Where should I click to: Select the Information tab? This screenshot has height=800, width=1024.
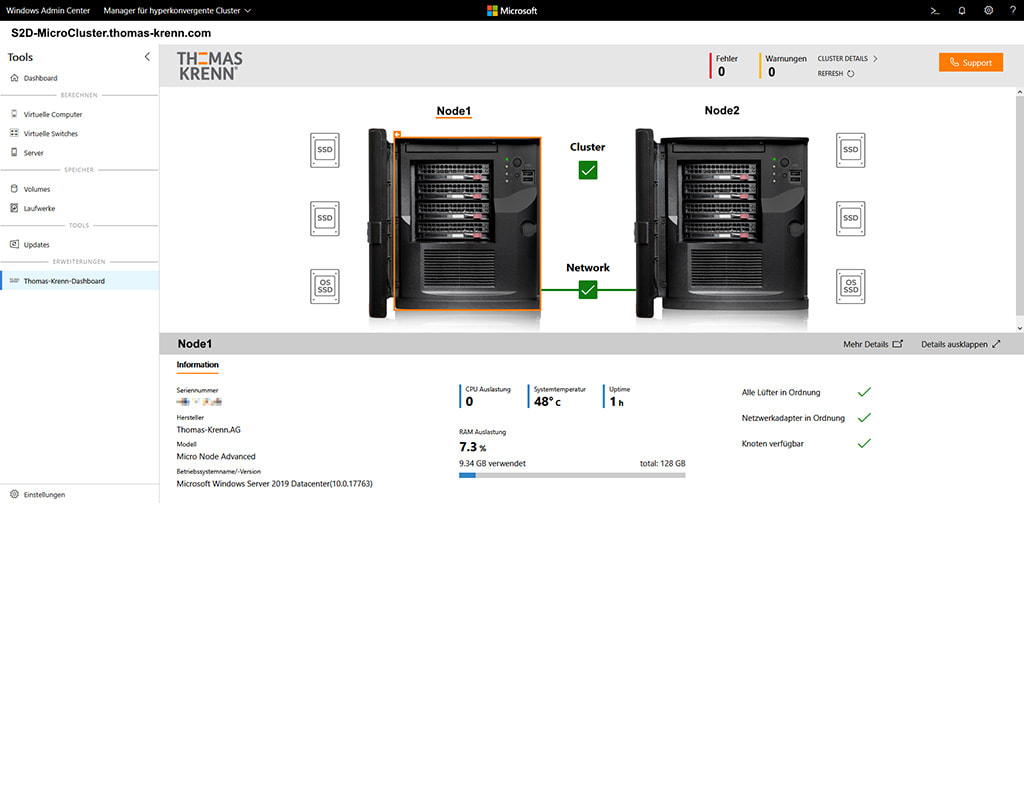point(197,365)
